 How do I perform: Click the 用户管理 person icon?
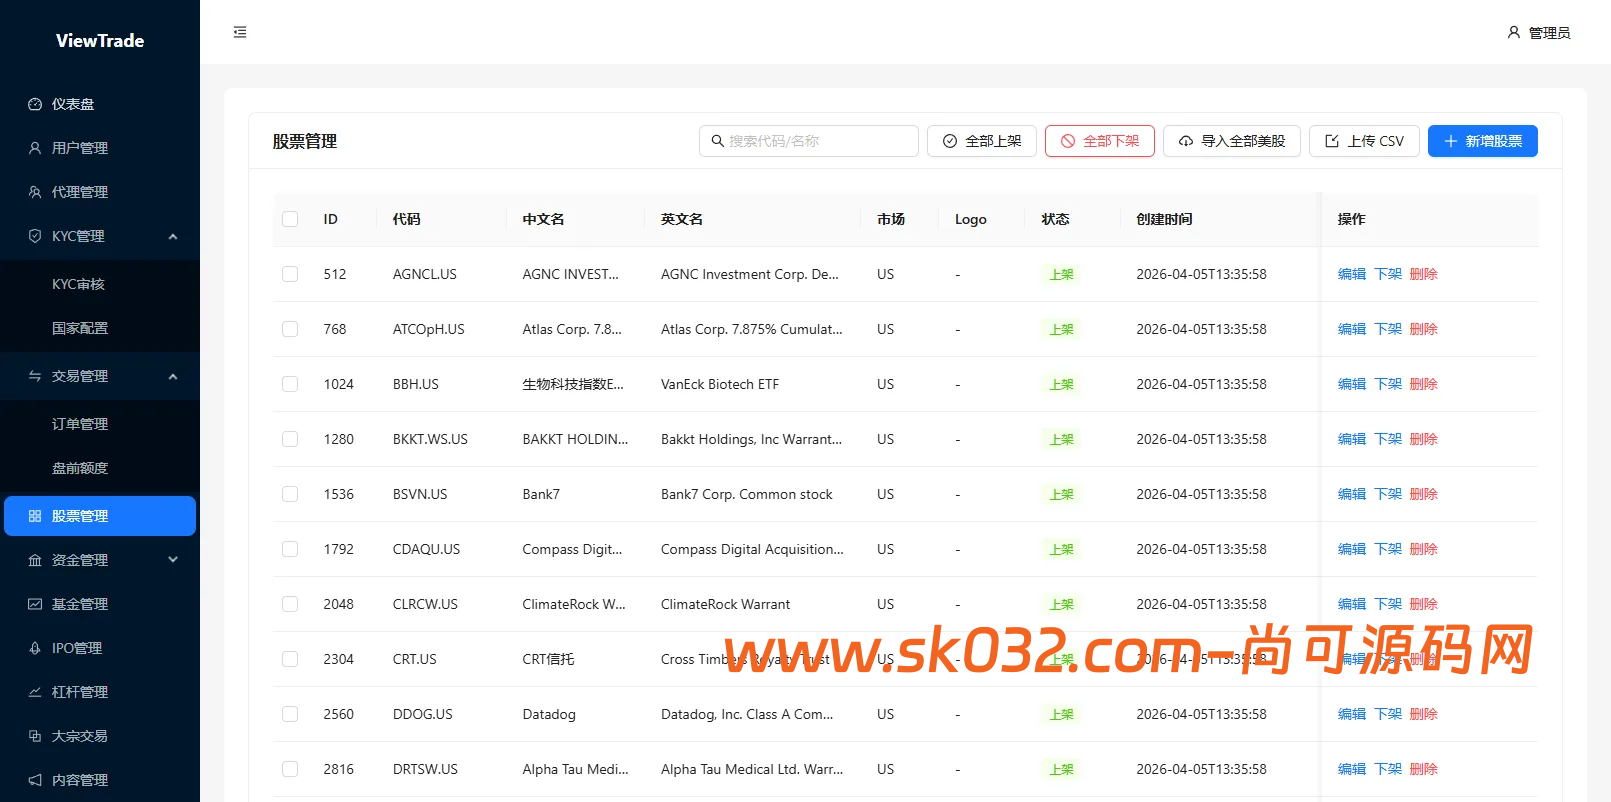pos(35,148)
